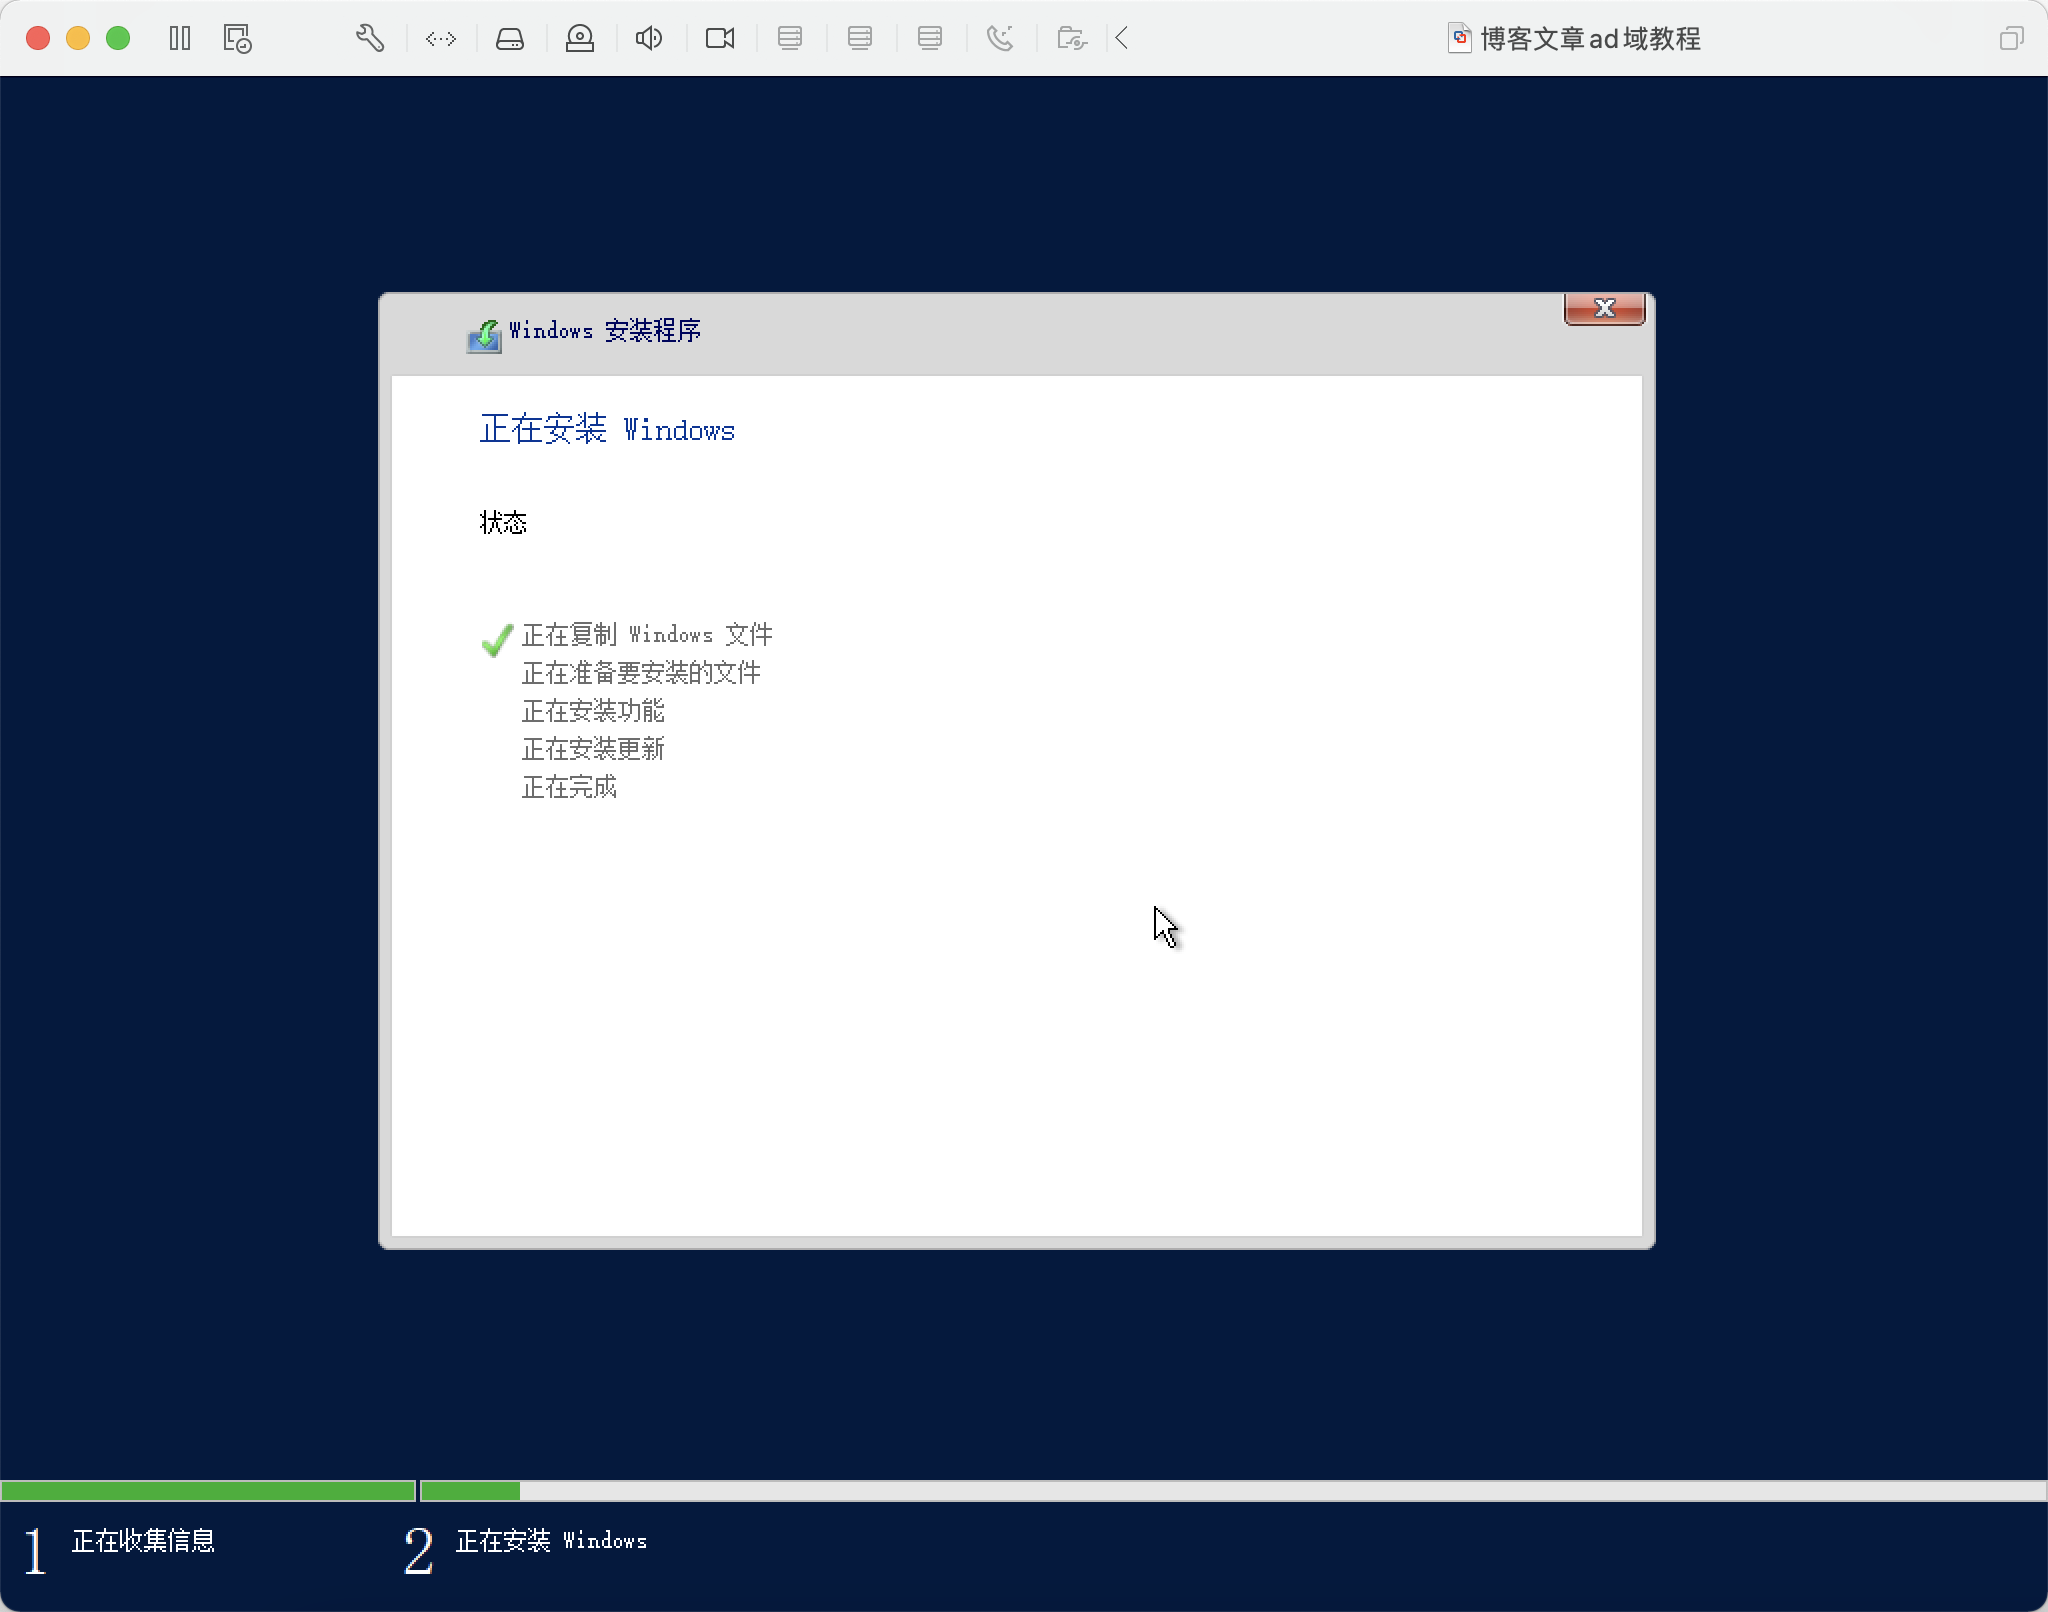2048x1612 pixels.
Task: Open virtual machine settings wrench
Action: [x=370, y=39]
